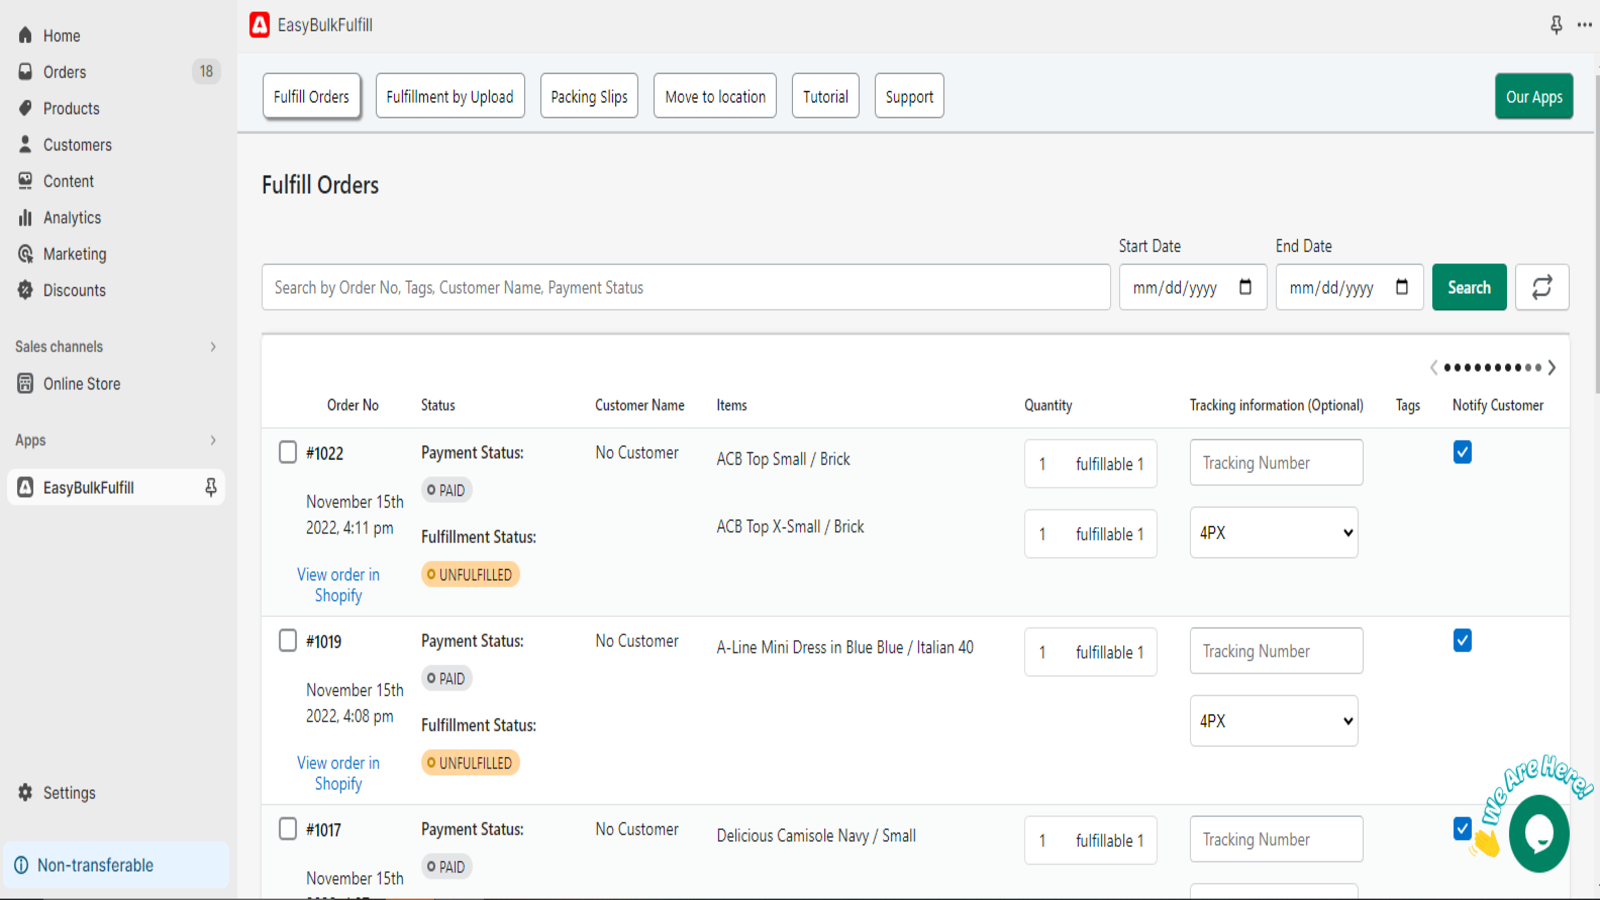Viewport: 1600px width, 900px height.
Task: Click the green Search button
Action: 1468,287
